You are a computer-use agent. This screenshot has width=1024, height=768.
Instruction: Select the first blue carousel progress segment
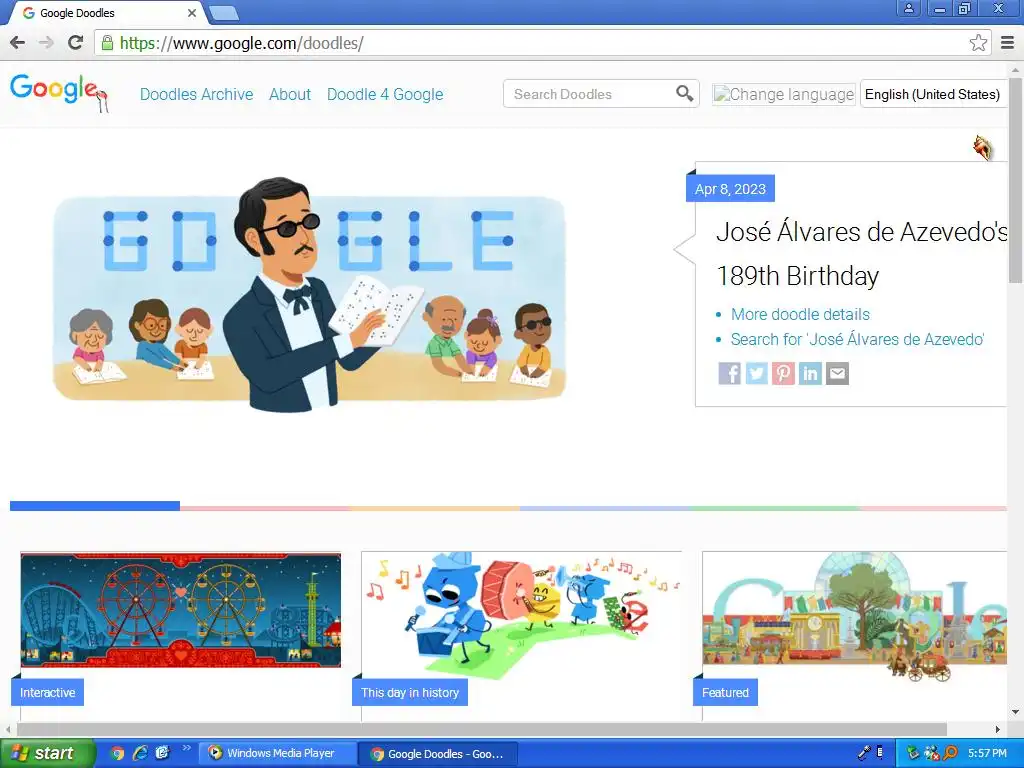point(95,506)
